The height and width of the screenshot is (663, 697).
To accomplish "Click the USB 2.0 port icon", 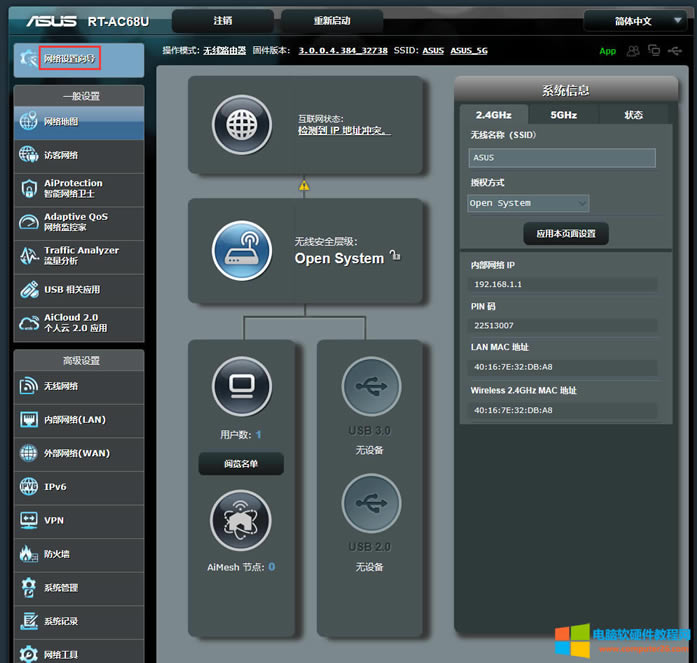I will [371, 503].
